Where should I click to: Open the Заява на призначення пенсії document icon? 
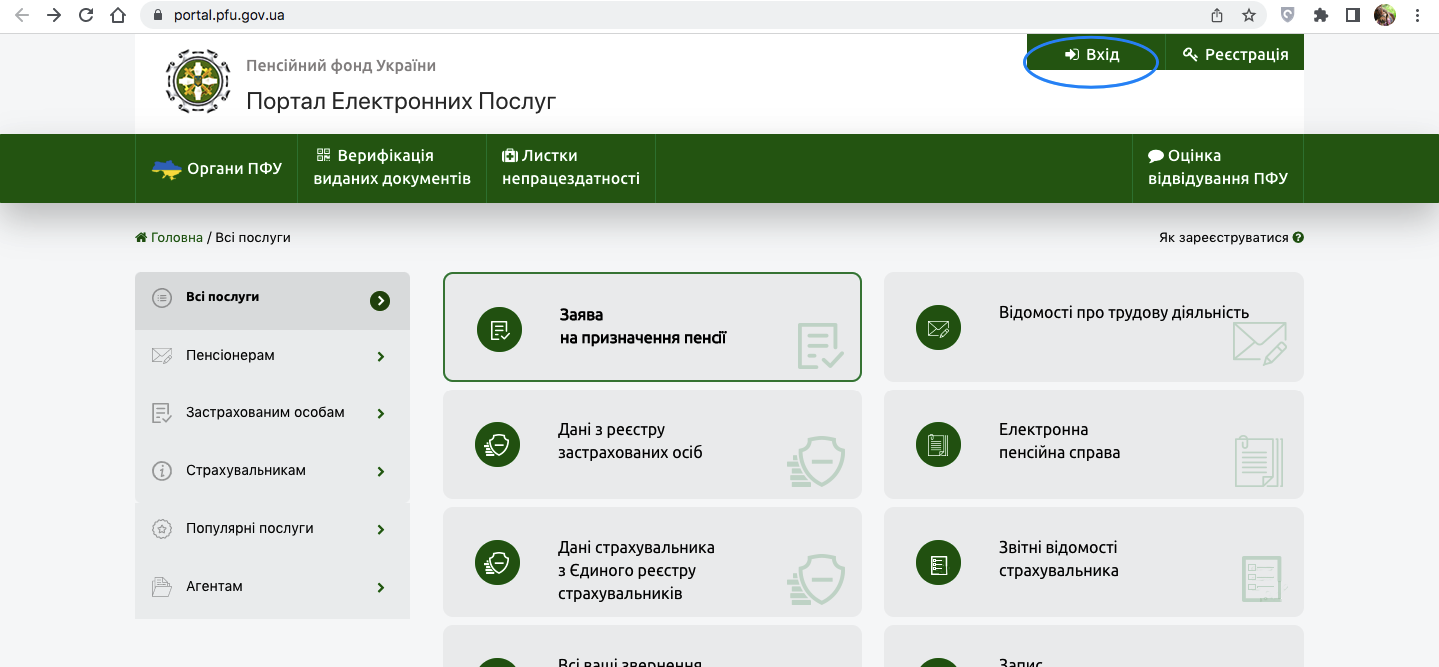click(499, 327)
